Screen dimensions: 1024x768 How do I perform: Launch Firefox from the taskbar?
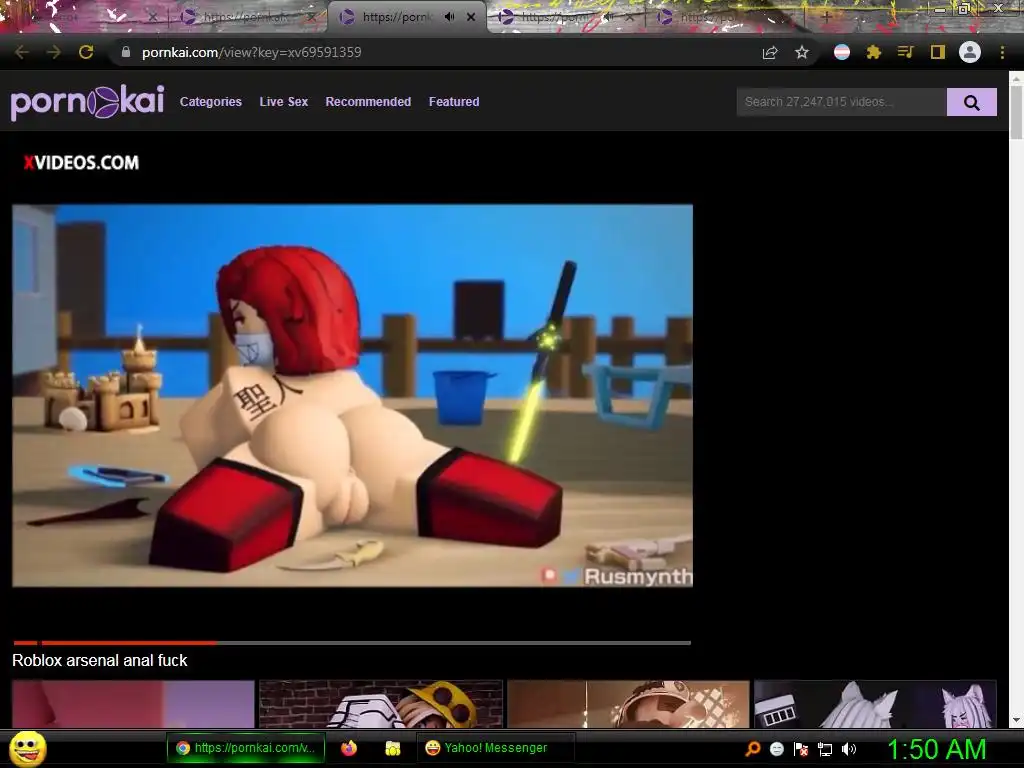point(349,748)
